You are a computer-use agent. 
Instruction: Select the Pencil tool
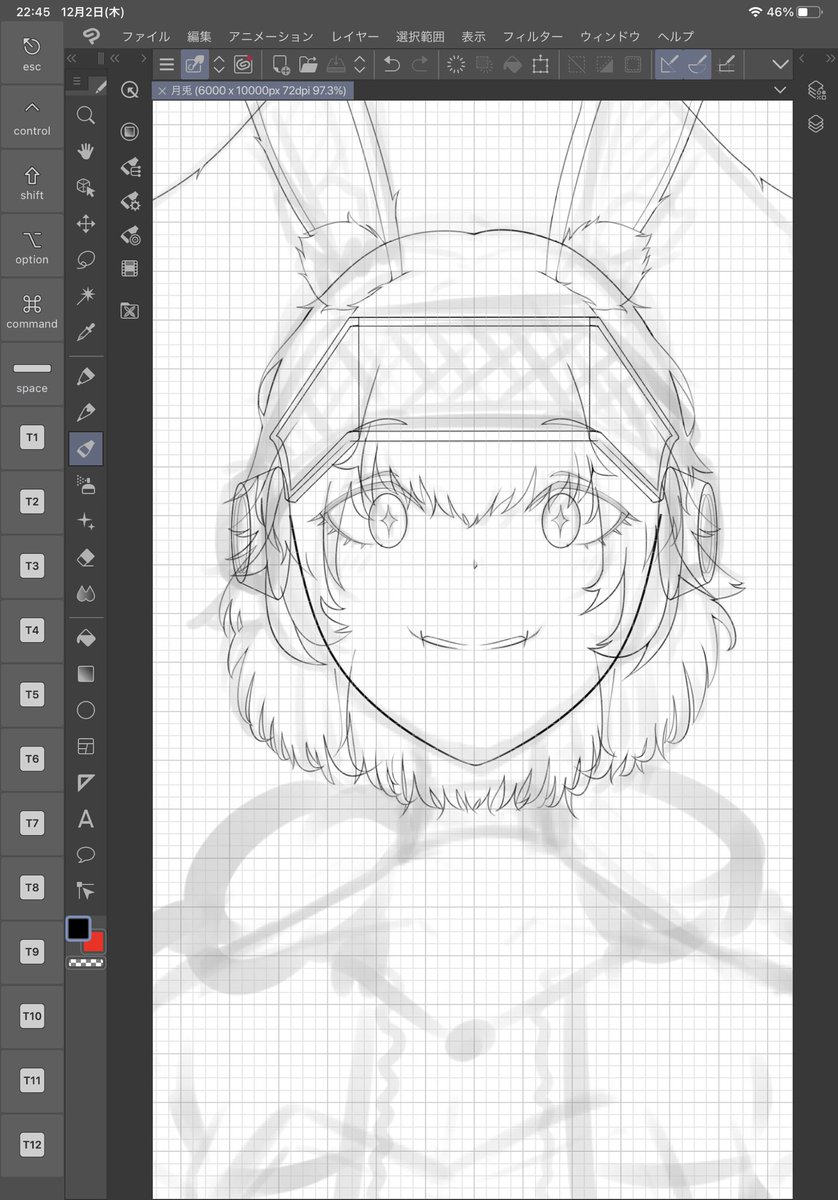pos(86,412)
